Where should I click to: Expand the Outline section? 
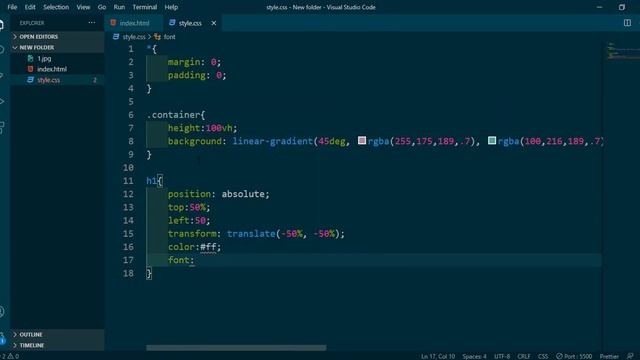57,334
